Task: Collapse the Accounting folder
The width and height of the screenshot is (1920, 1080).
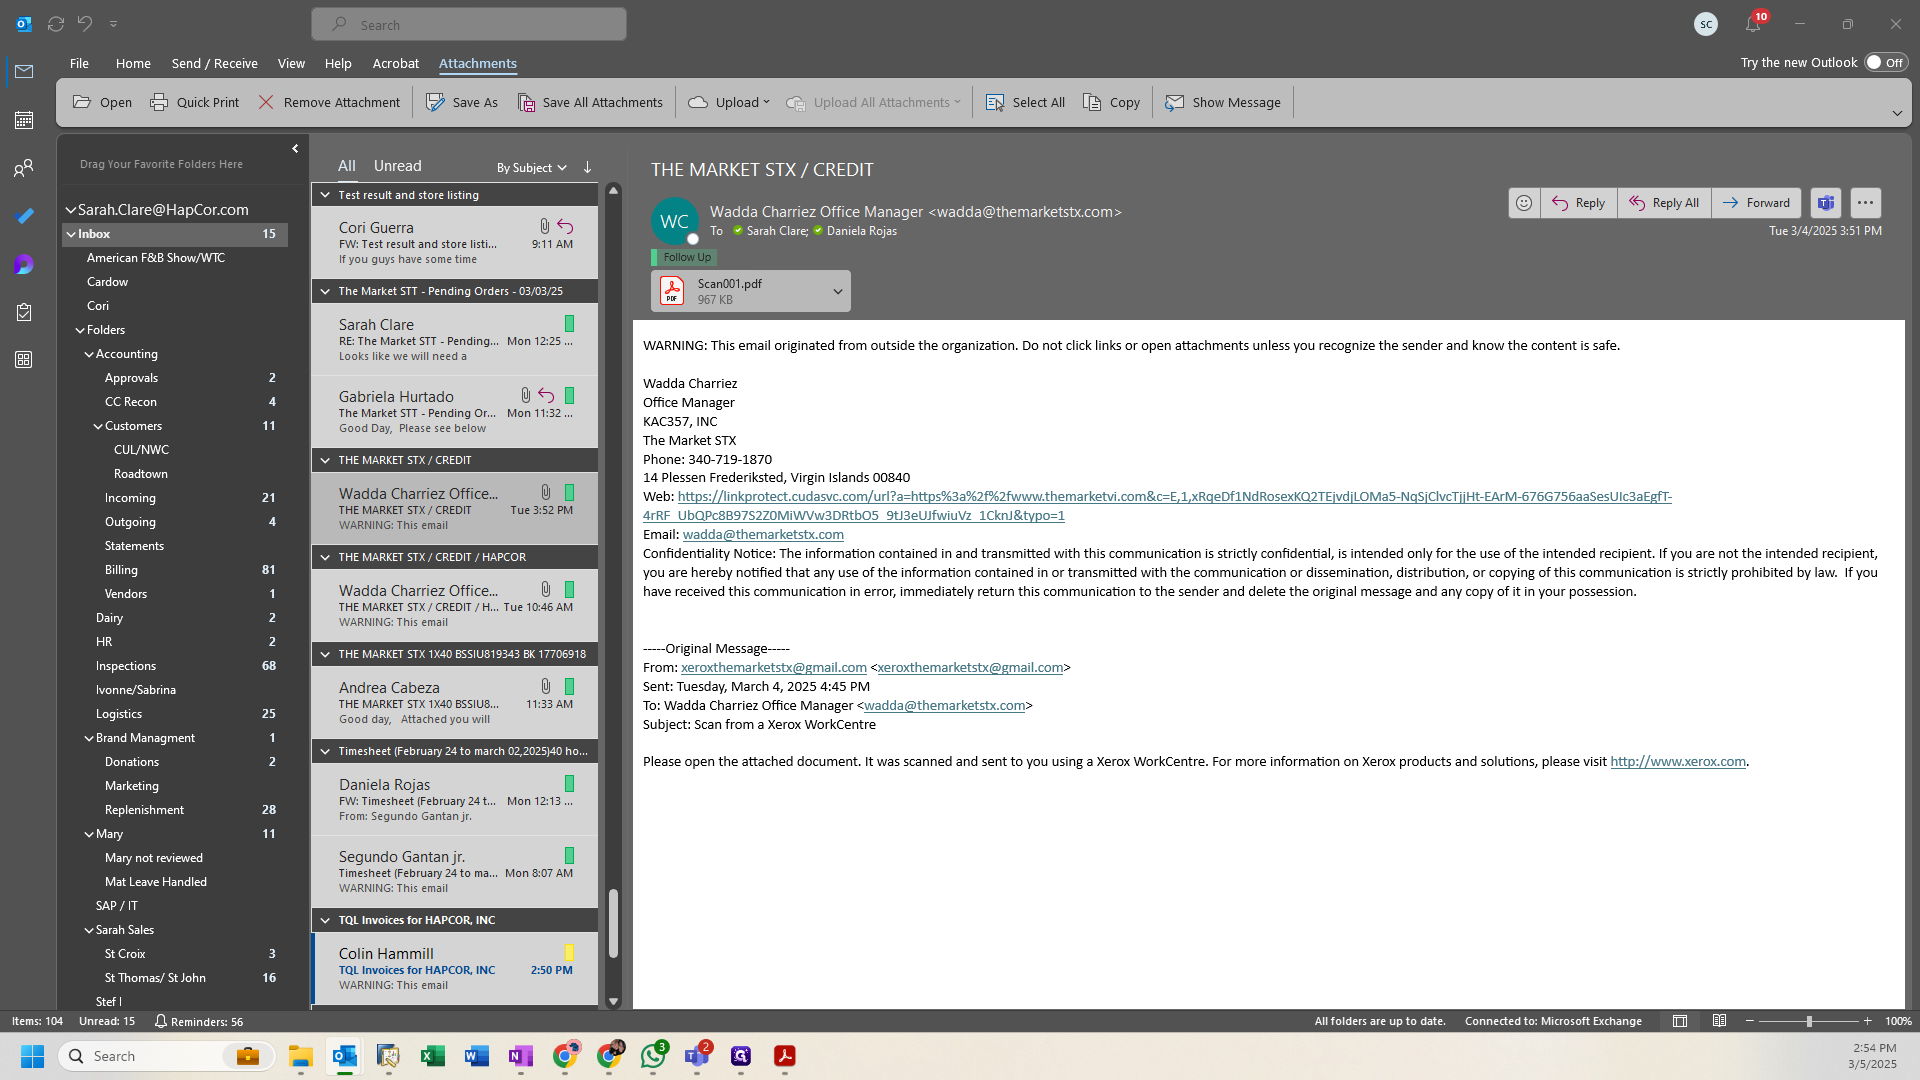Action: click(x=89, y=354)
